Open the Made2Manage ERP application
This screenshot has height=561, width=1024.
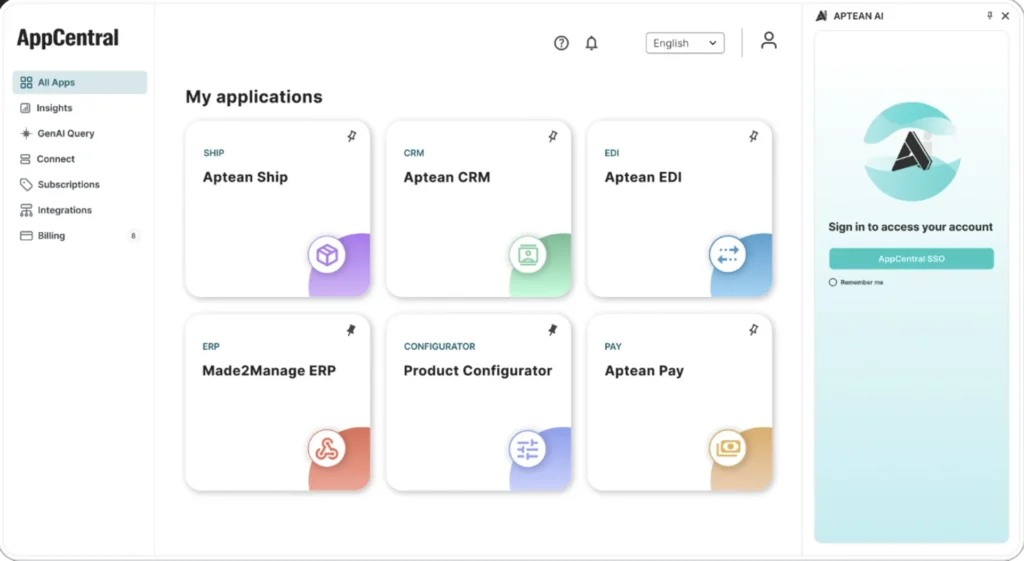278,402
